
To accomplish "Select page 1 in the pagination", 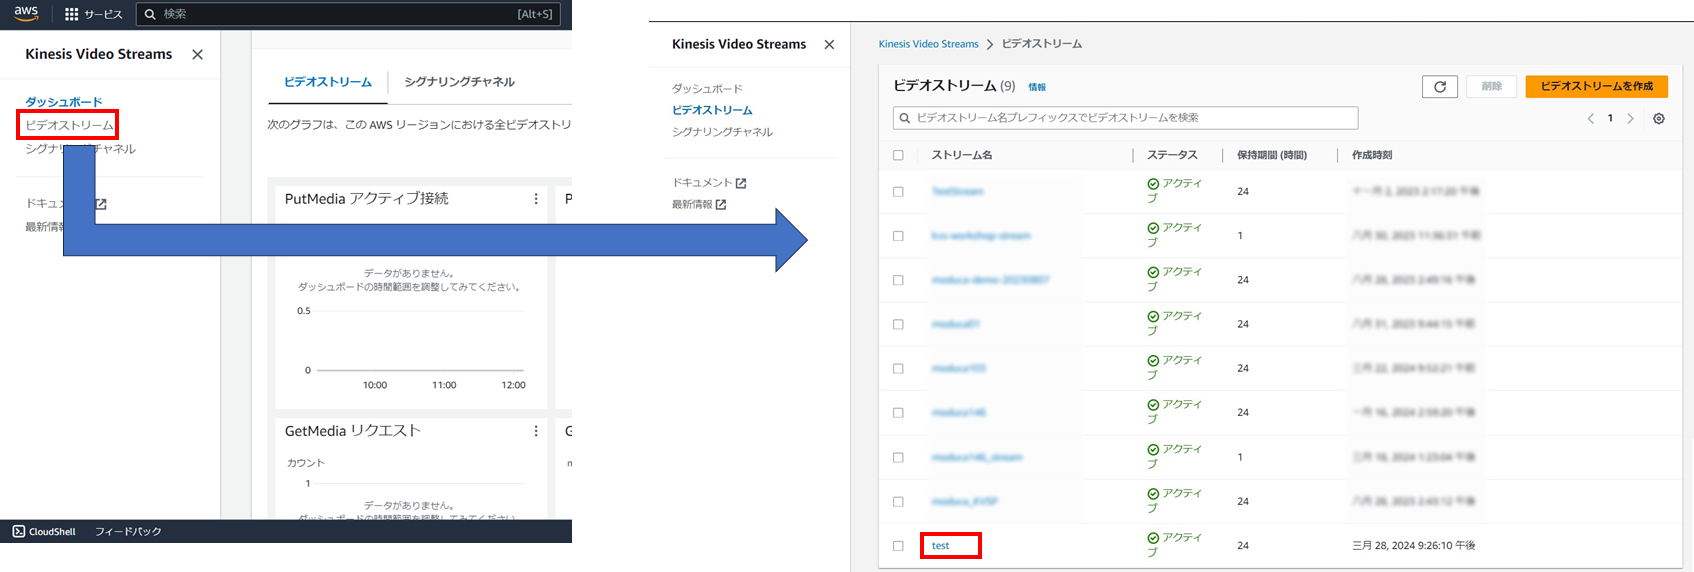I will click(x=1610, y=119).
